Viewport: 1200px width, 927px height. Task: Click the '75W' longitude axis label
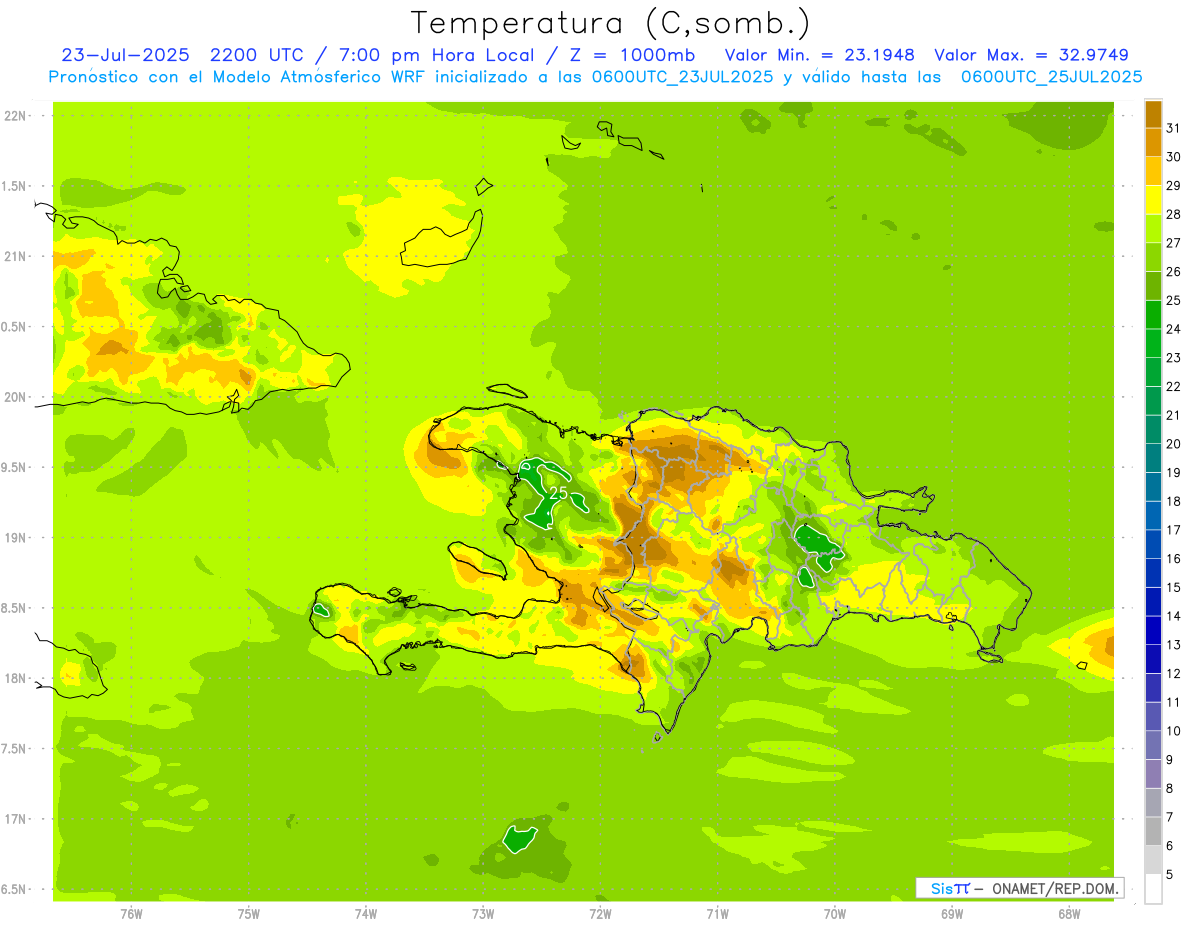click(x=249, y=913)
